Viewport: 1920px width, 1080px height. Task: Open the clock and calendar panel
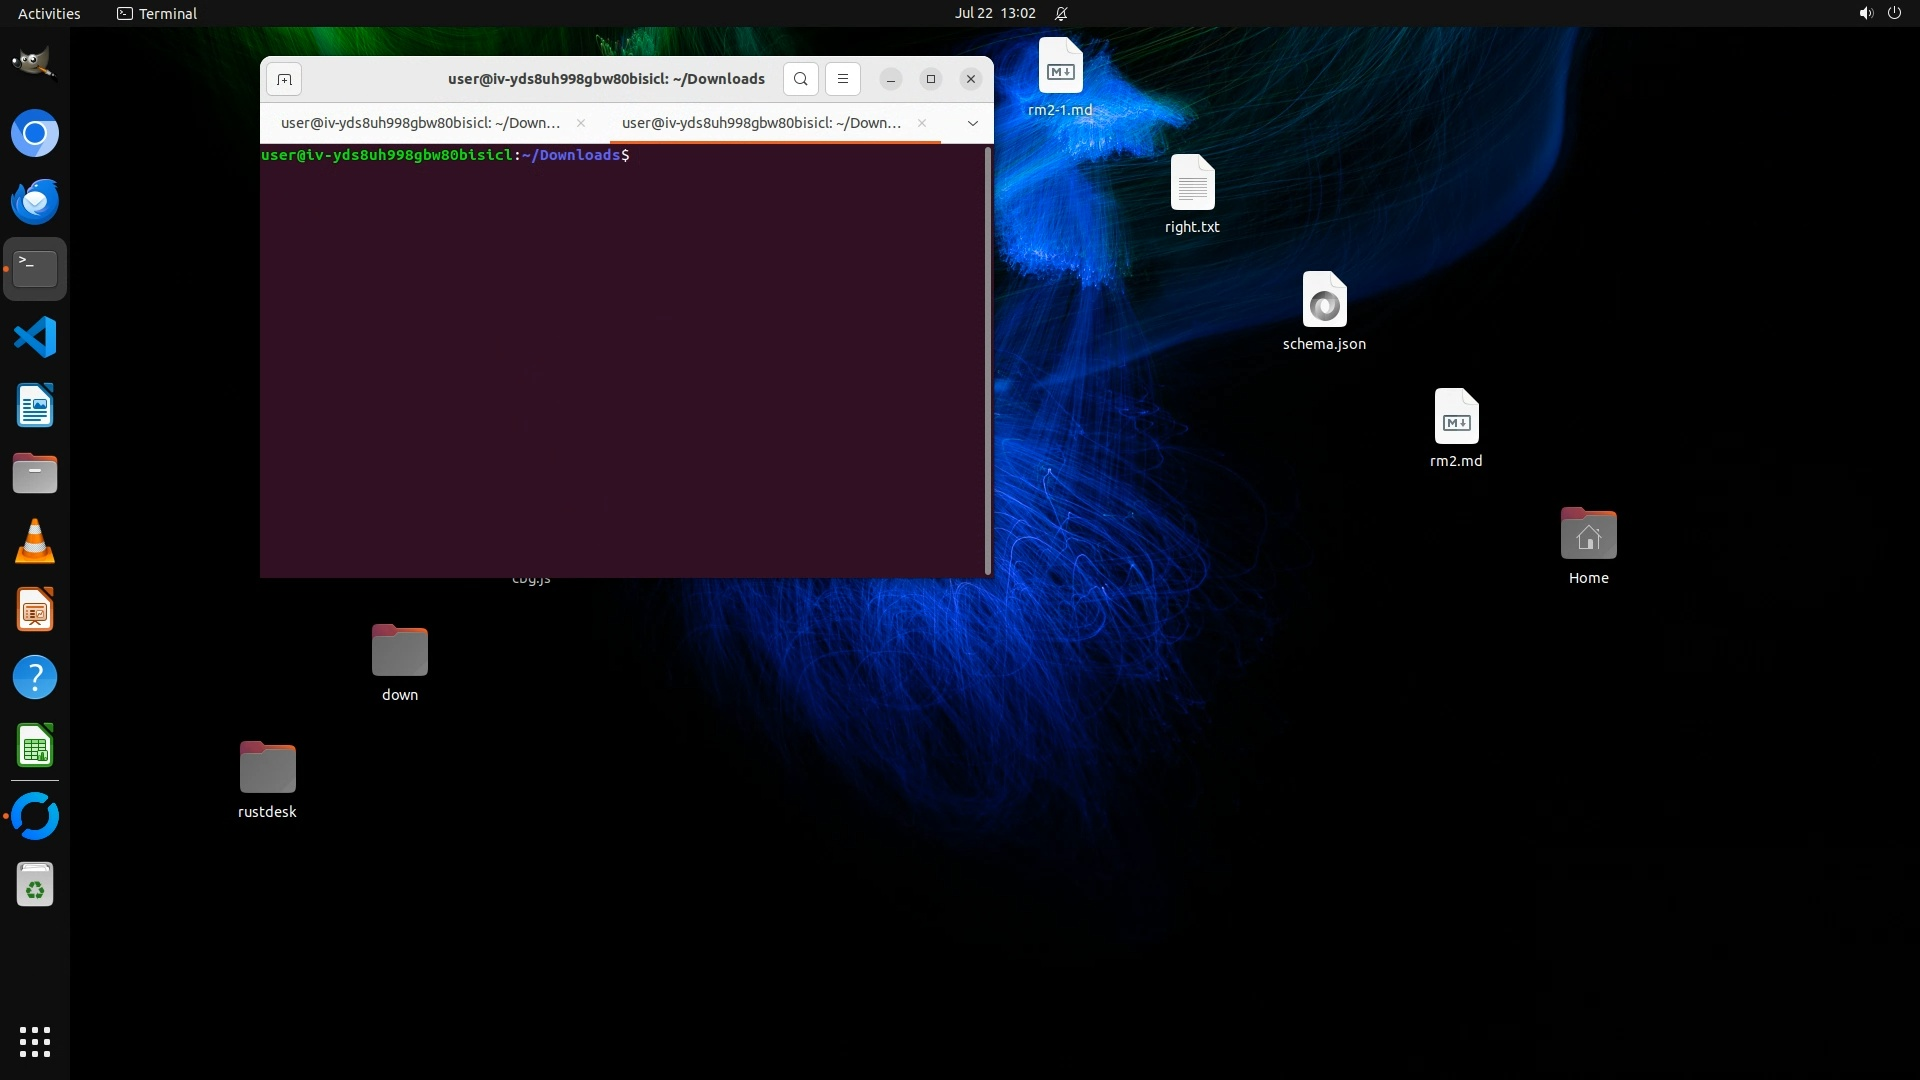click(994, 13)
